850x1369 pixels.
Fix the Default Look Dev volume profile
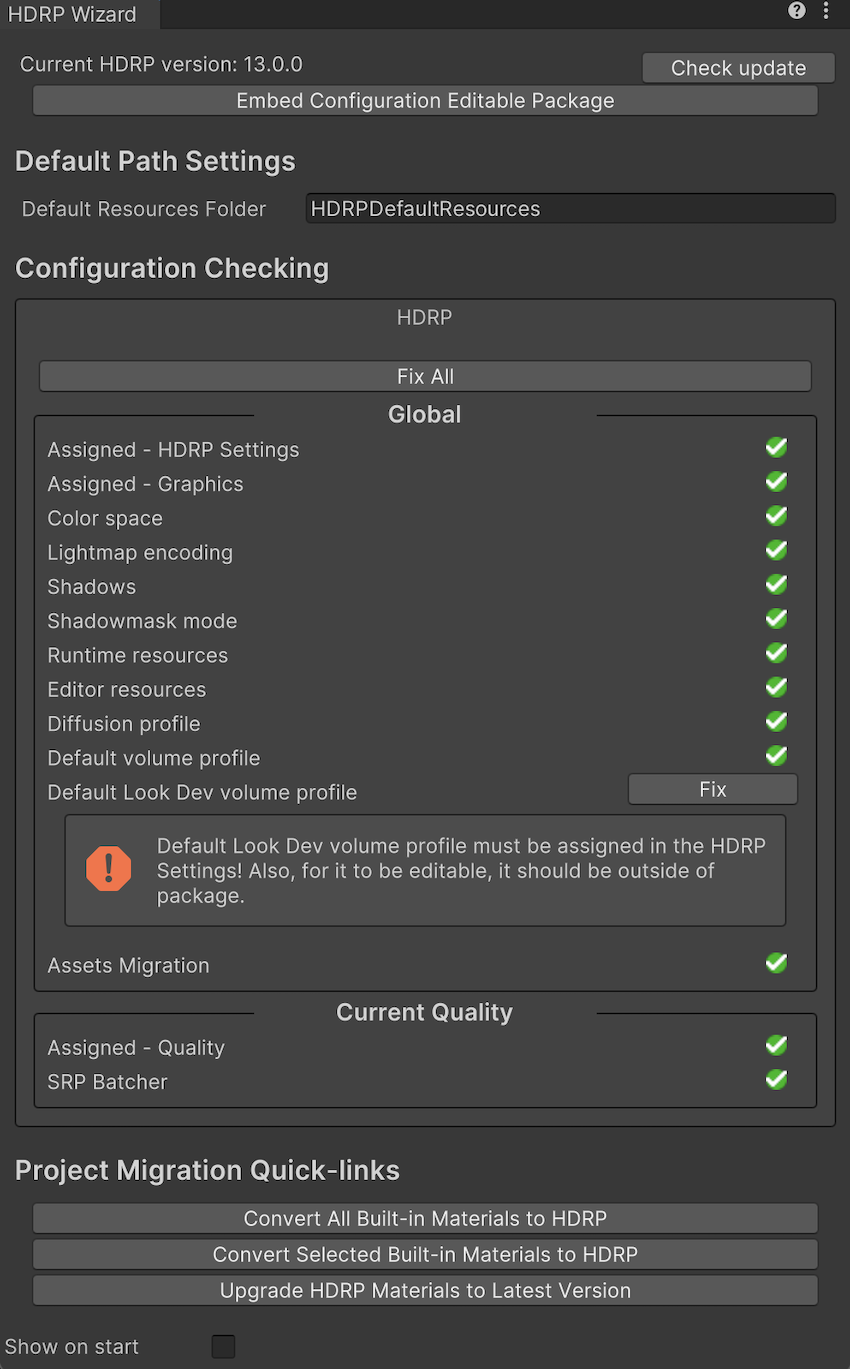pyautogui.click(x=712, y=789)
